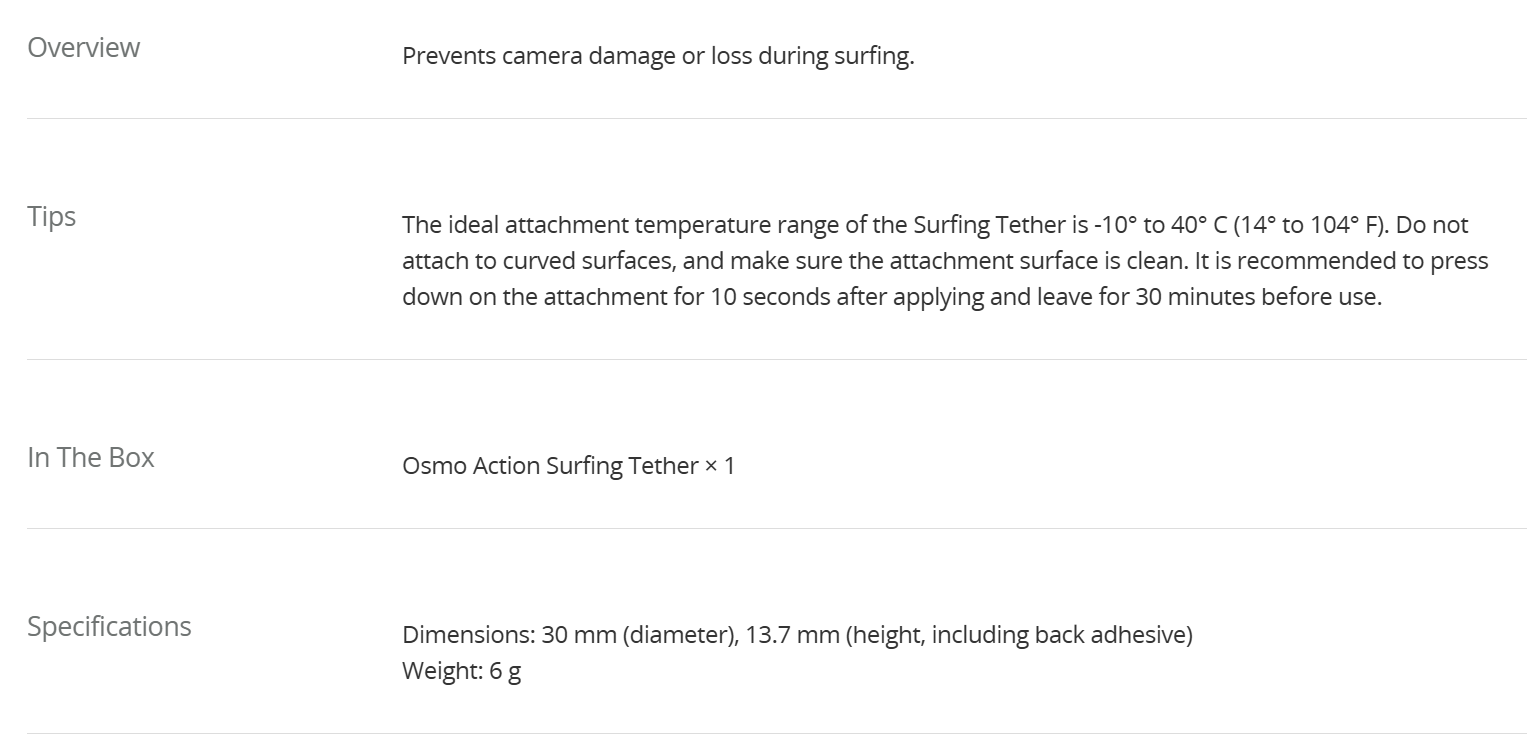Viewport: 1539px width, 753px height.
Task: Select the Specifications section heading
Action: coord(109,627)
